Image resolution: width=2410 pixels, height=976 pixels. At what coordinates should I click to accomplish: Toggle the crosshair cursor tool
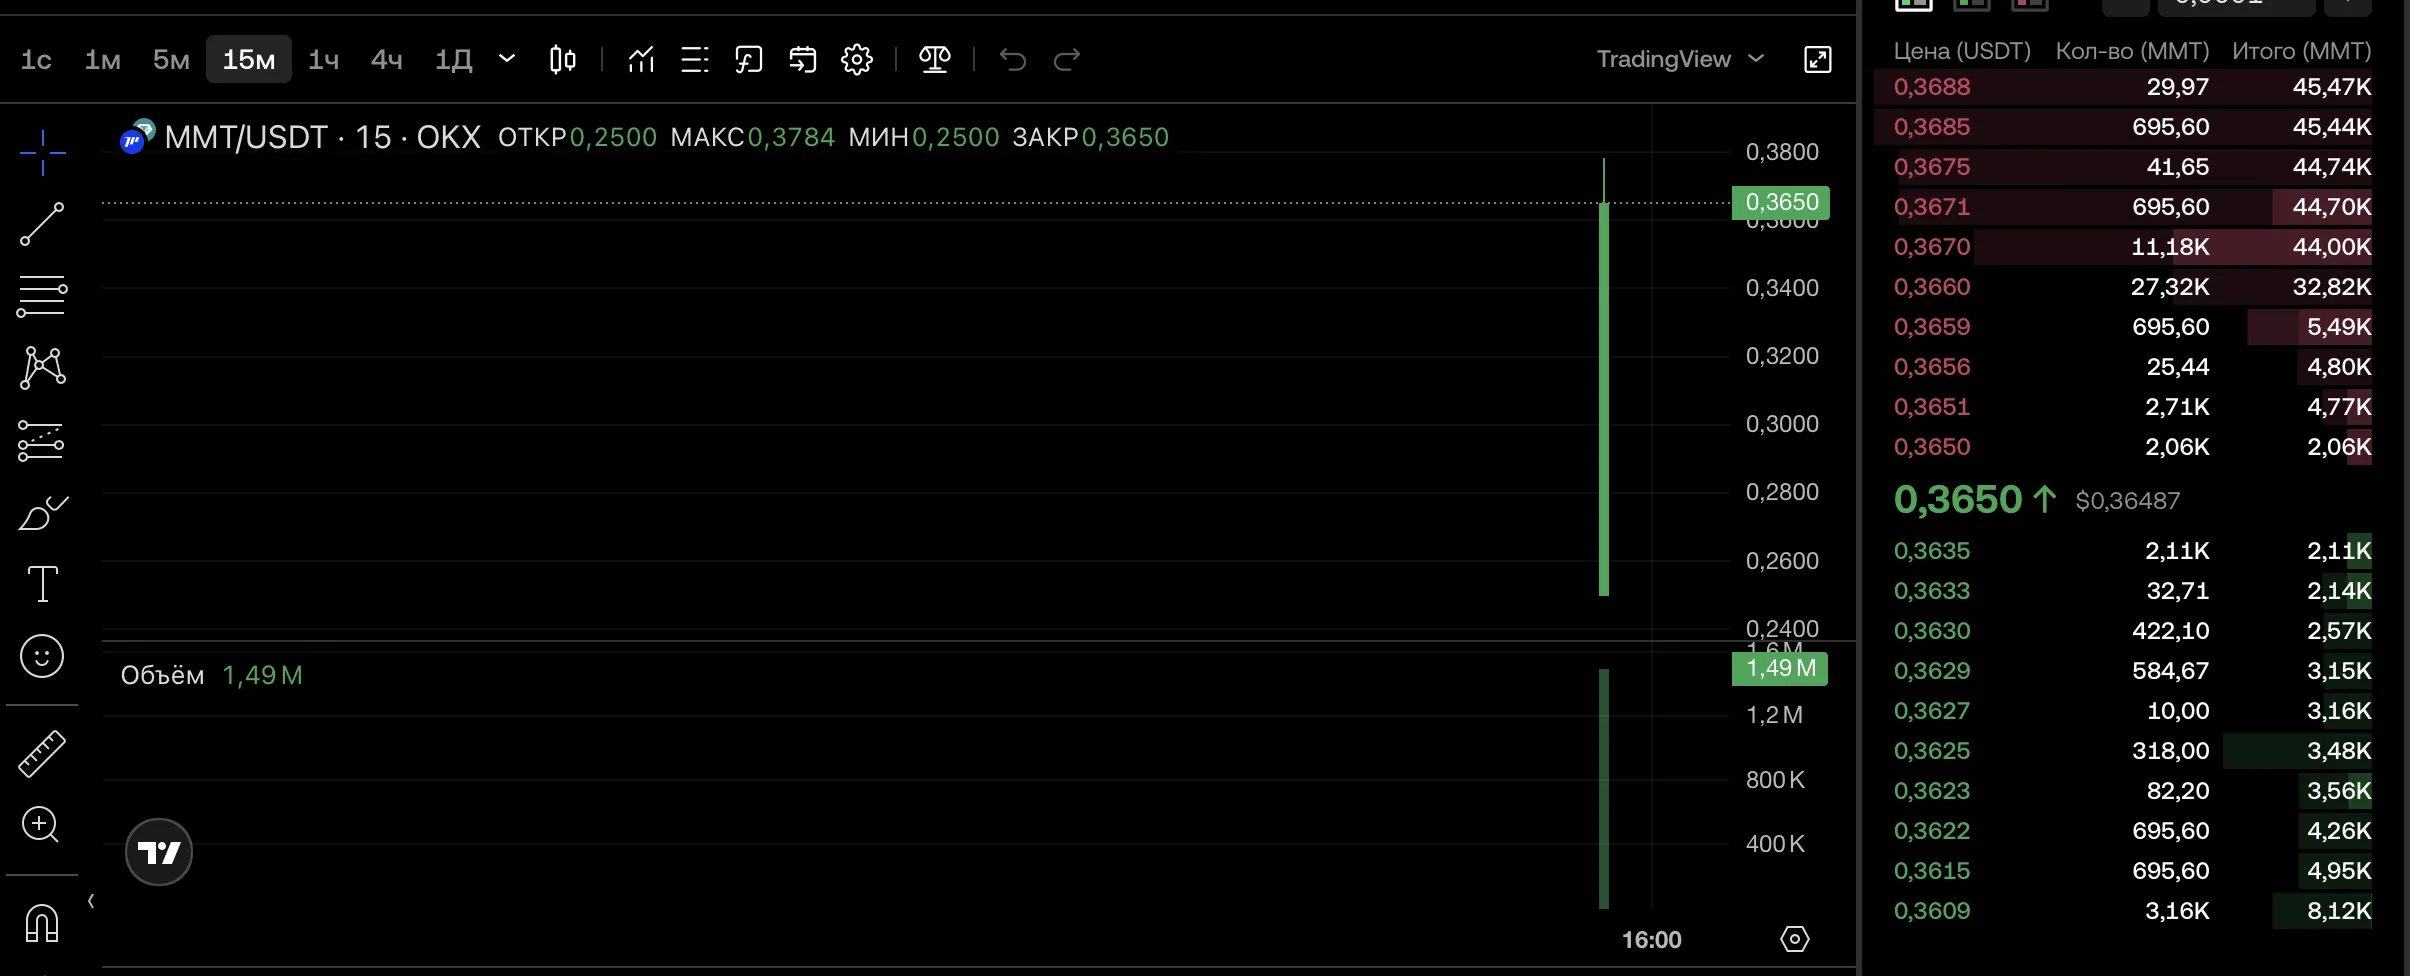point(41,152)
